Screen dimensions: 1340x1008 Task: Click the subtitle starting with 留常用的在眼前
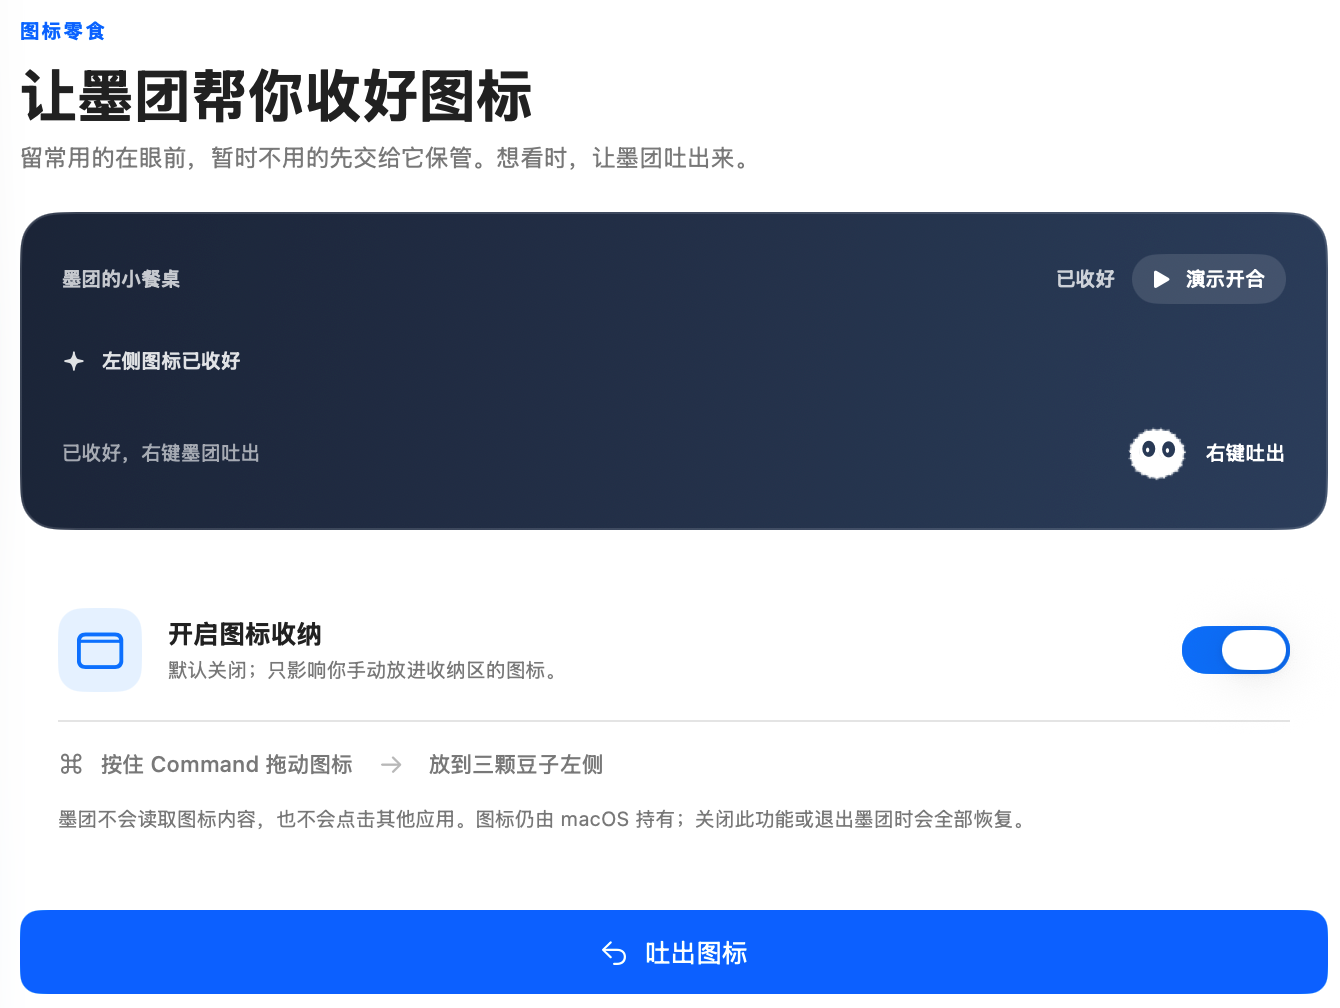[x=385, y=158]
